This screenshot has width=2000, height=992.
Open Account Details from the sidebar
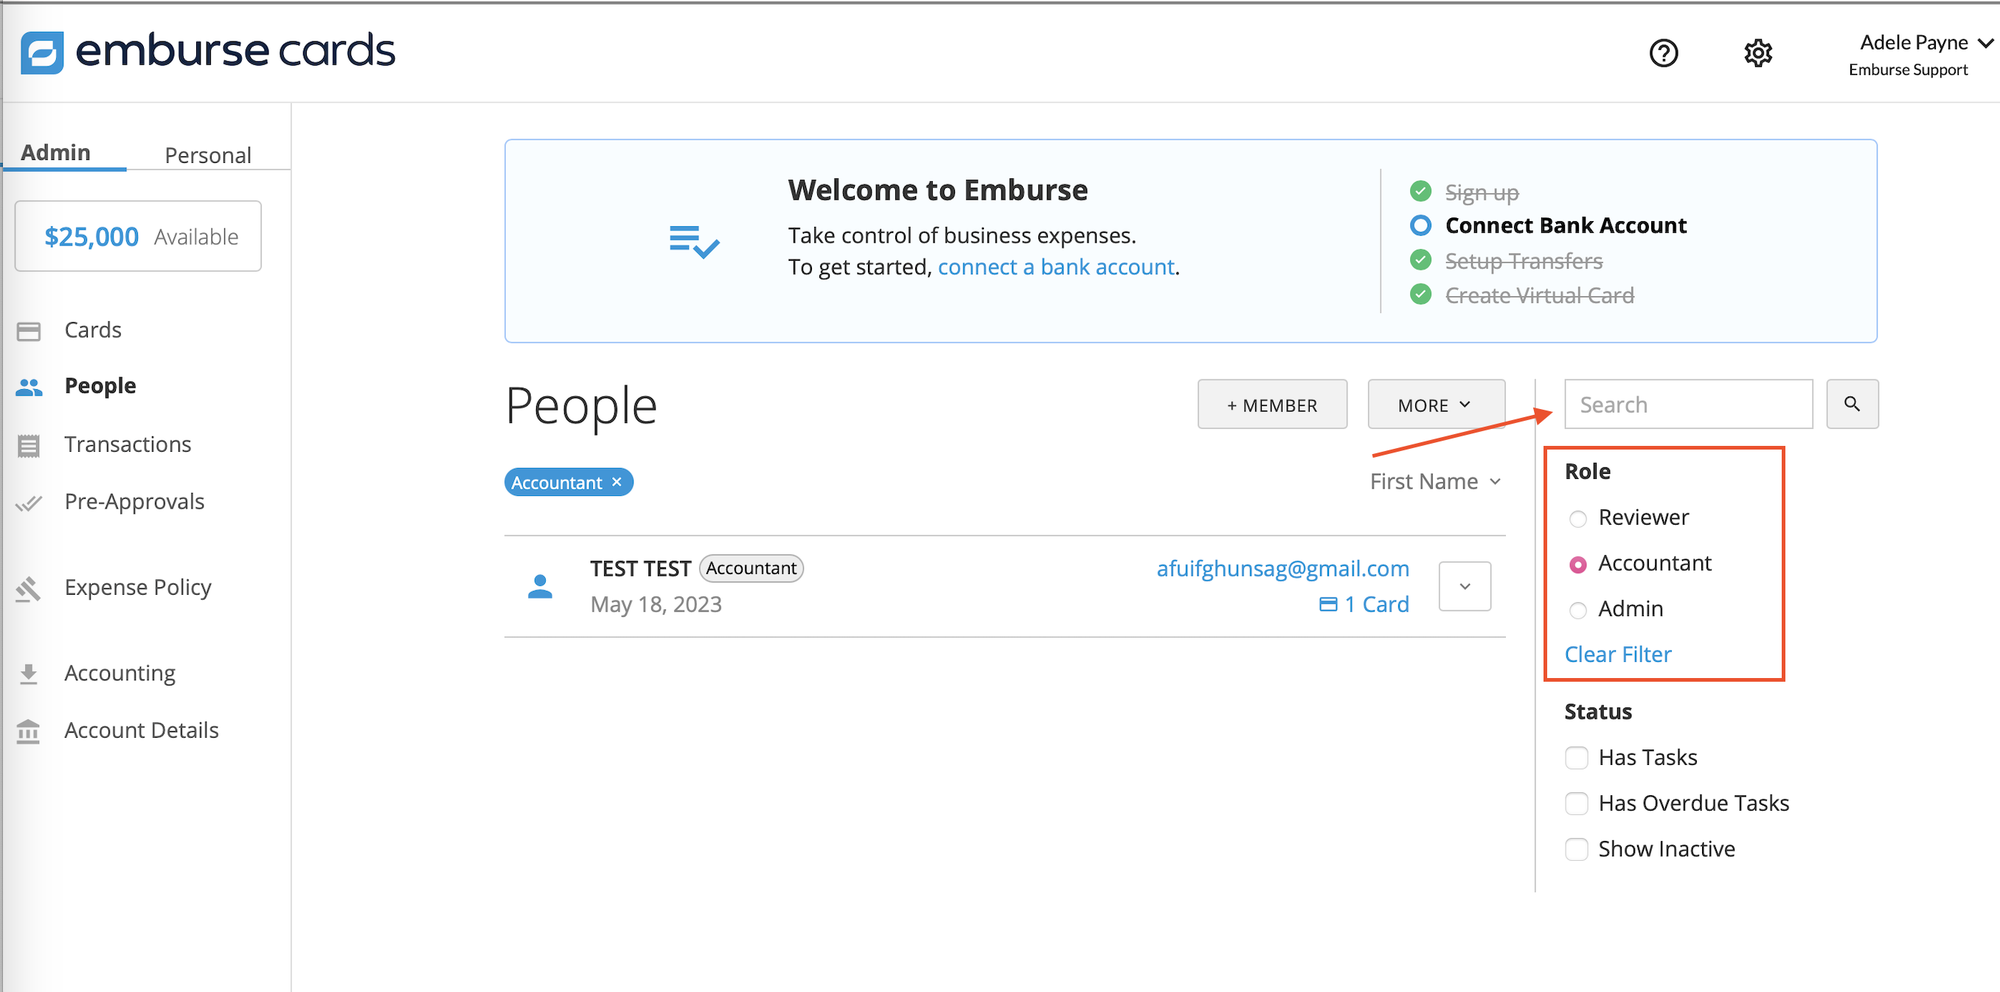click(x=141, y=729)
